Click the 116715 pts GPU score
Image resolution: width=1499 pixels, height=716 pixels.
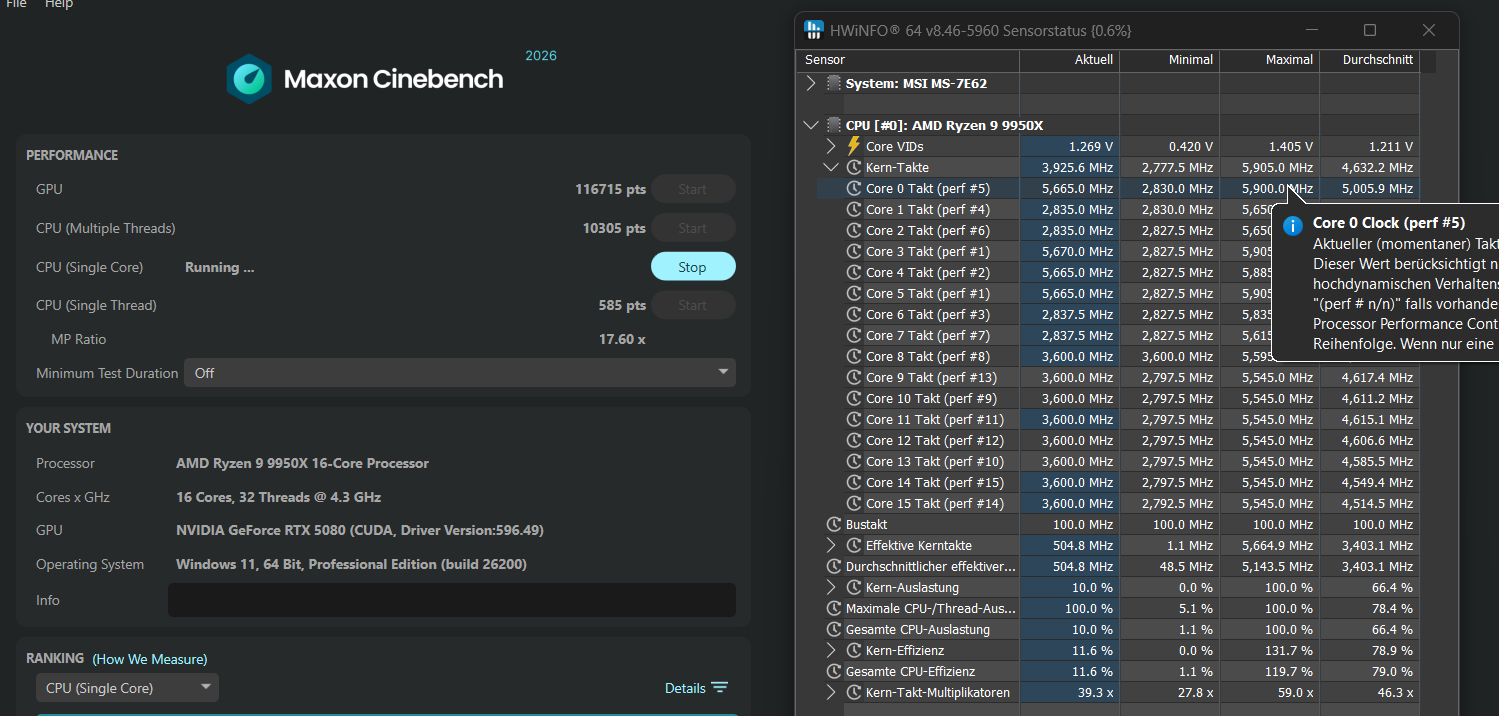coord(610,189)
